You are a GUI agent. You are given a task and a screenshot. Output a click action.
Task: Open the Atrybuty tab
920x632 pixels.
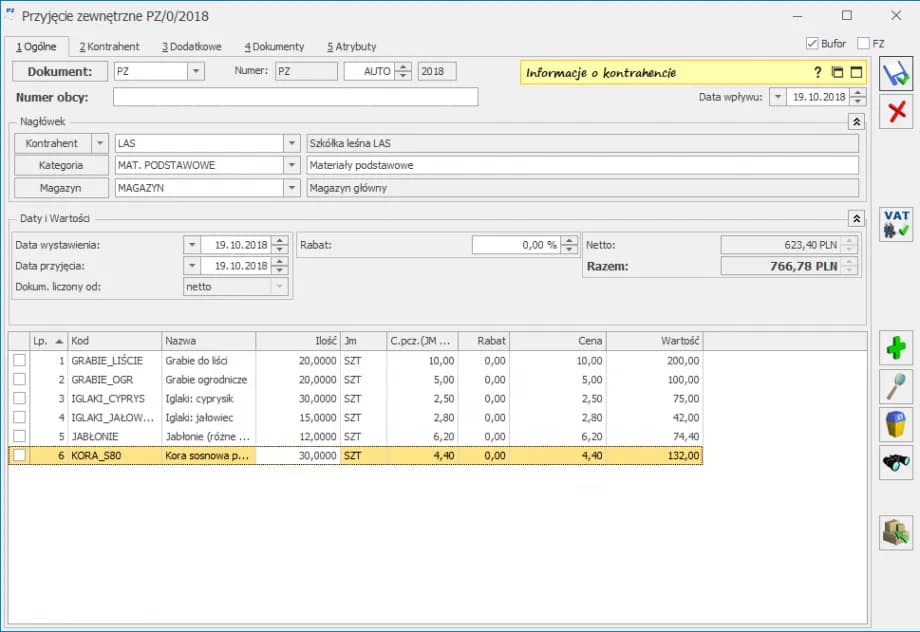point(351,46)
